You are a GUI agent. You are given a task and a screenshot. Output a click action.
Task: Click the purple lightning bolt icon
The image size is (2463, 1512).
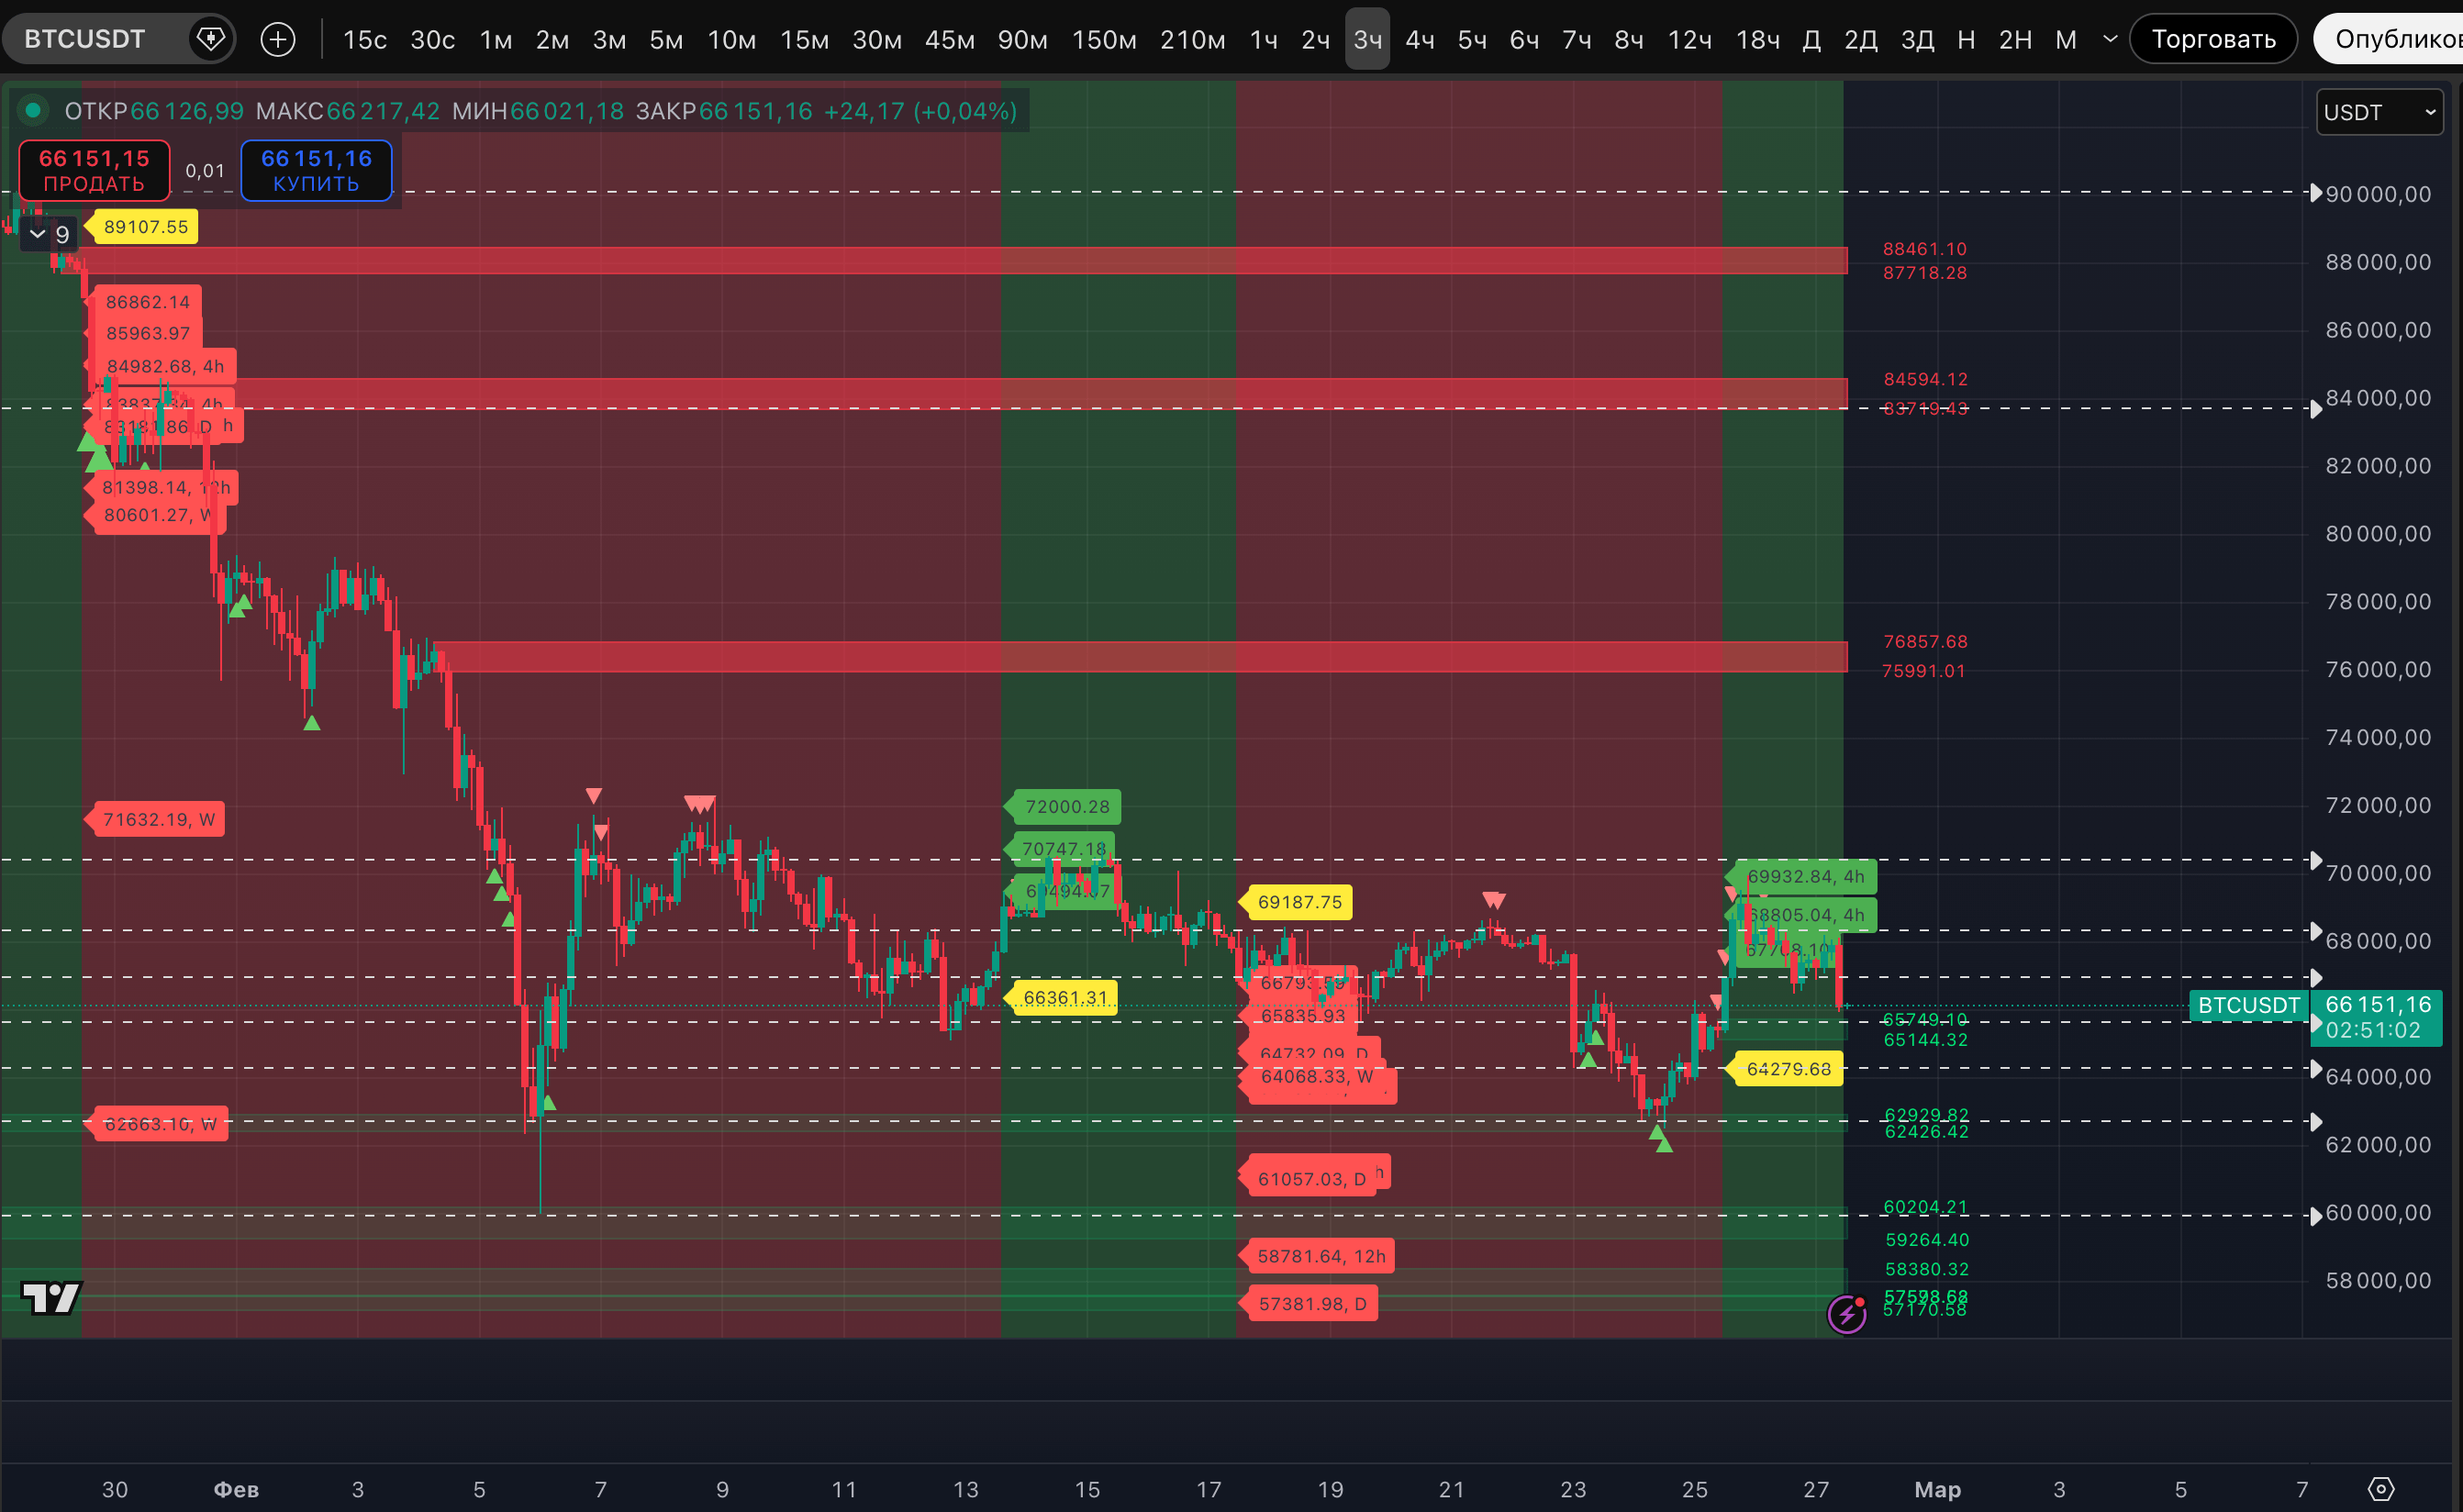pyautogui.click(x=1846, y=1313)
